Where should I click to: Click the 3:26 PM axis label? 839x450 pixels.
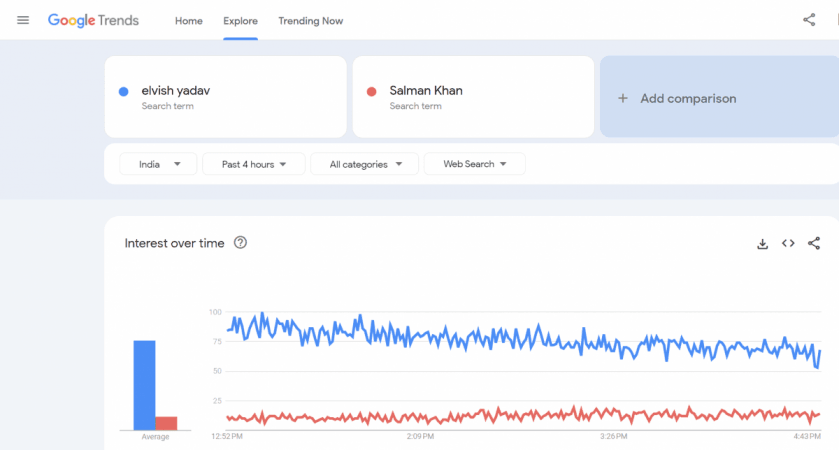click(614, 437)
